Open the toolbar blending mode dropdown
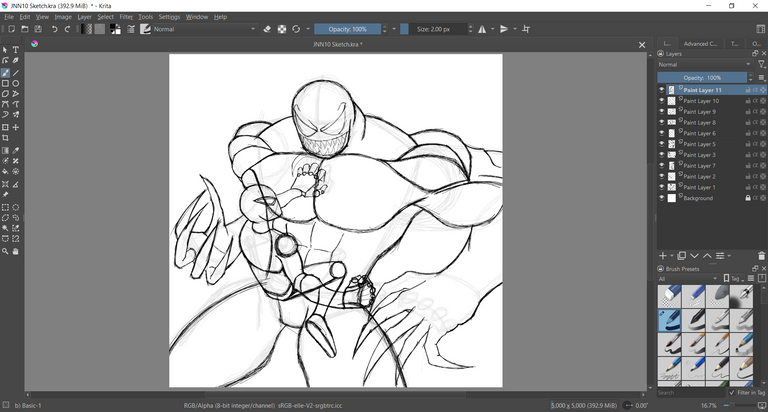 [205, 29]
